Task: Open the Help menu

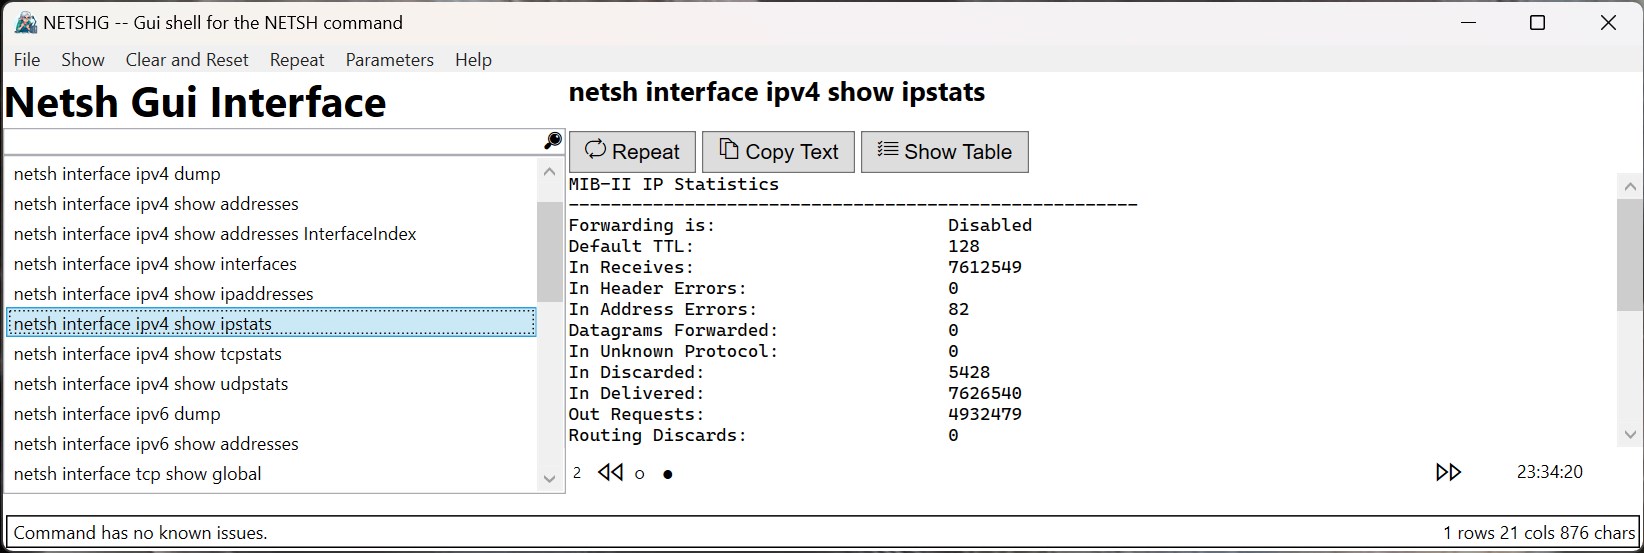Action: tap(473, 60)
